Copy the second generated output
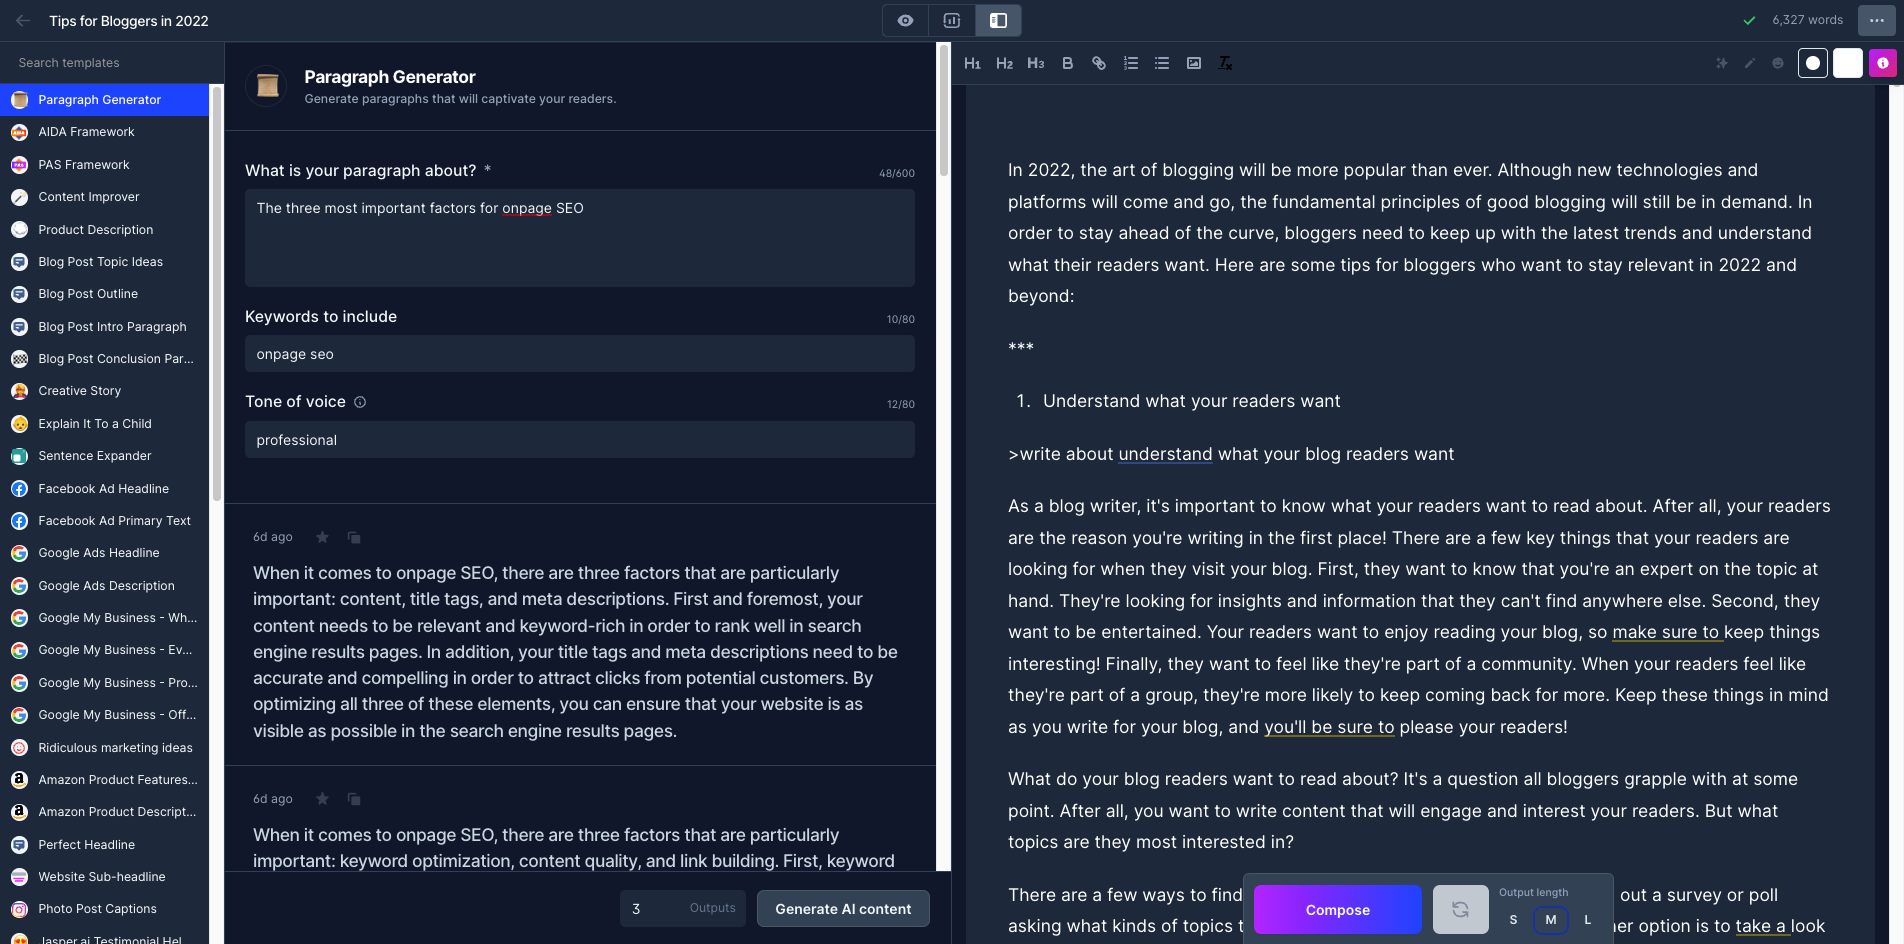This screenshot has width=1904, height=944. click(x=354, y=799)
